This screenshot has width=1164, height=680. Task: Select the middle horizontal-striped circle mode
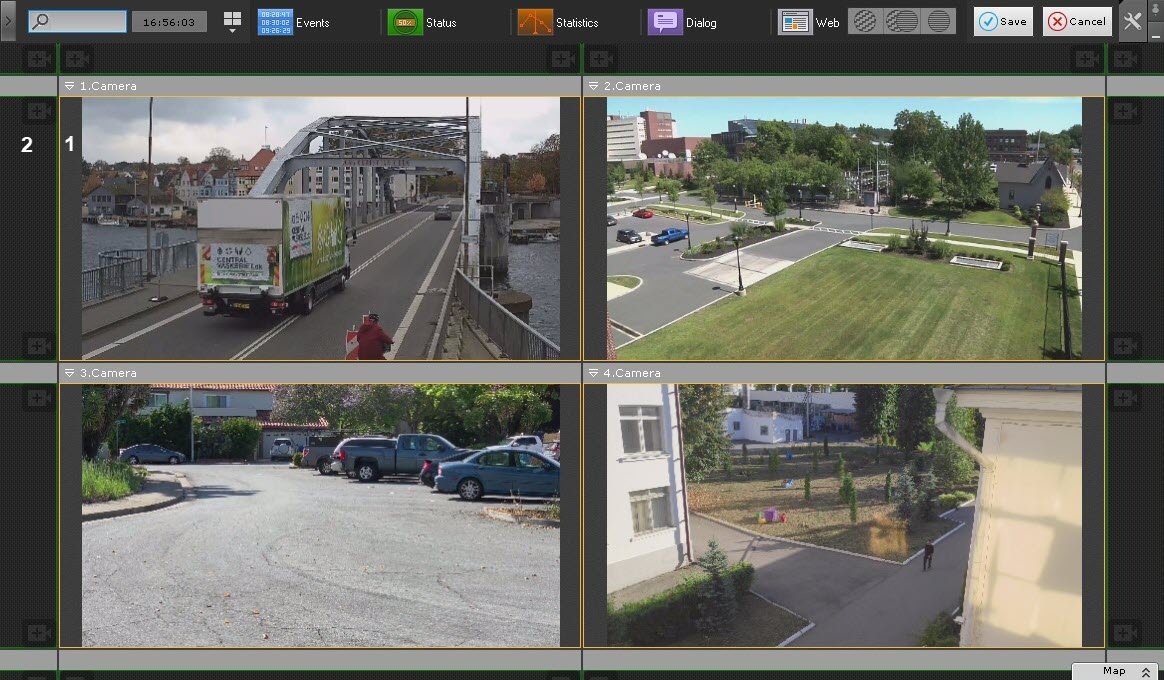pos(901,21)
